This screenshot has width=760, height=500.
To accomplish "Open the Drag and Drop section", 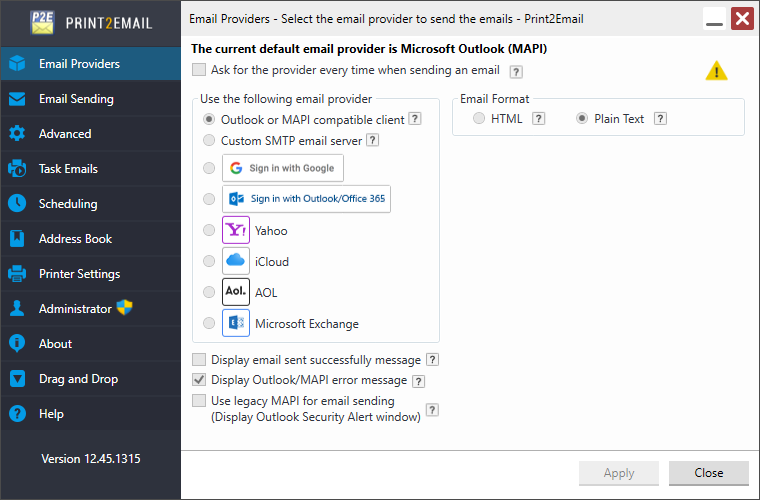I will (x=91, y=378).
